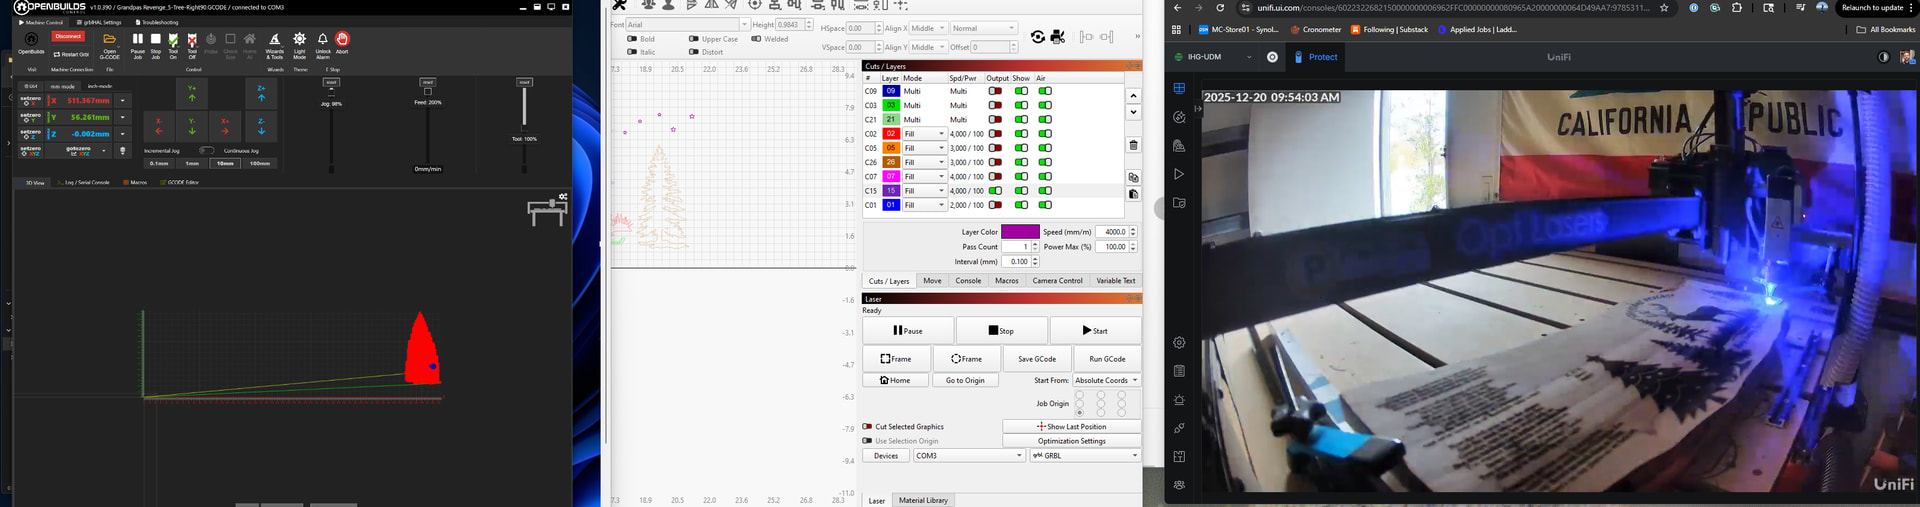Open the COM3 port dropdown
The width and height of the screenshot is (1920, 507).
click(x=969, y=456)
